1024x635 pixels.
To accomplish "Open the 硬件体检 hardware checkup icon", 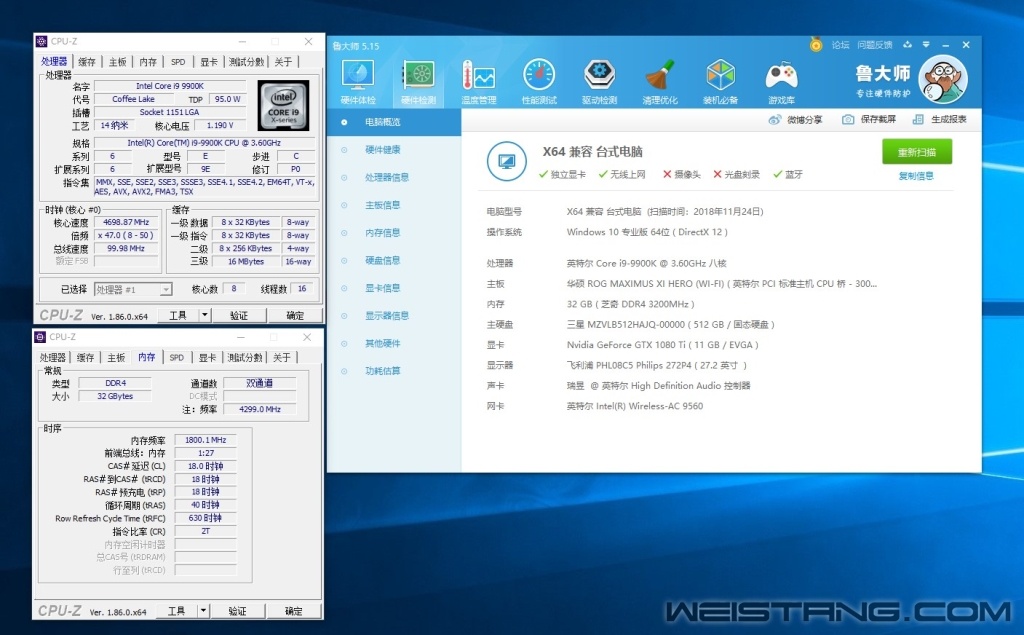I will 358,82.
